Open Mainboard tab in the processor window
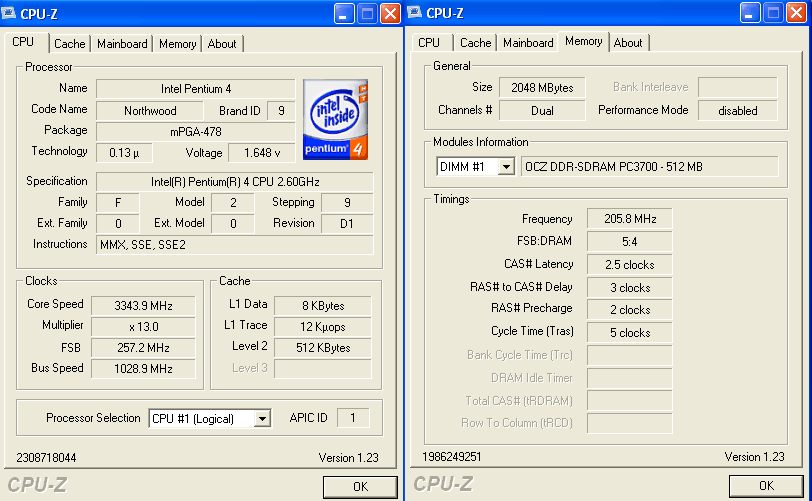Image resolution: width=812 pixels, height=501 pixels. [x=122, y=44]
